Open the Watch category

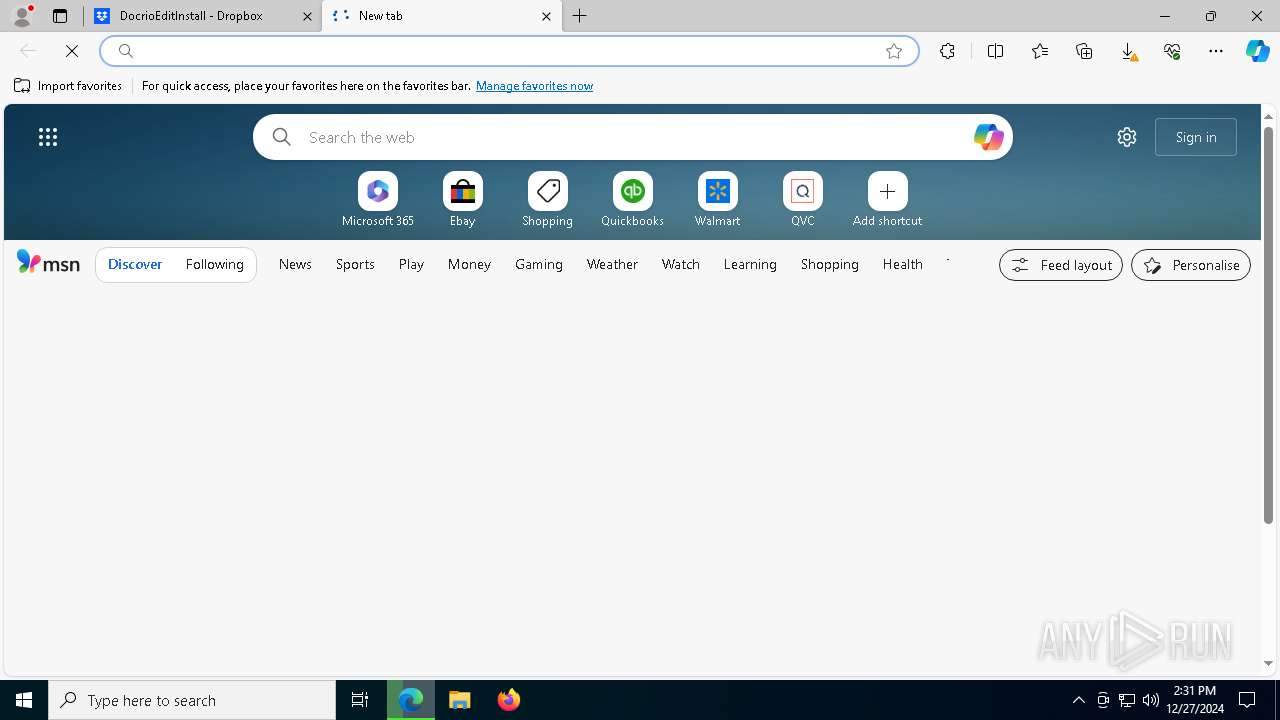pyautogui.click(x=681, y=264)
